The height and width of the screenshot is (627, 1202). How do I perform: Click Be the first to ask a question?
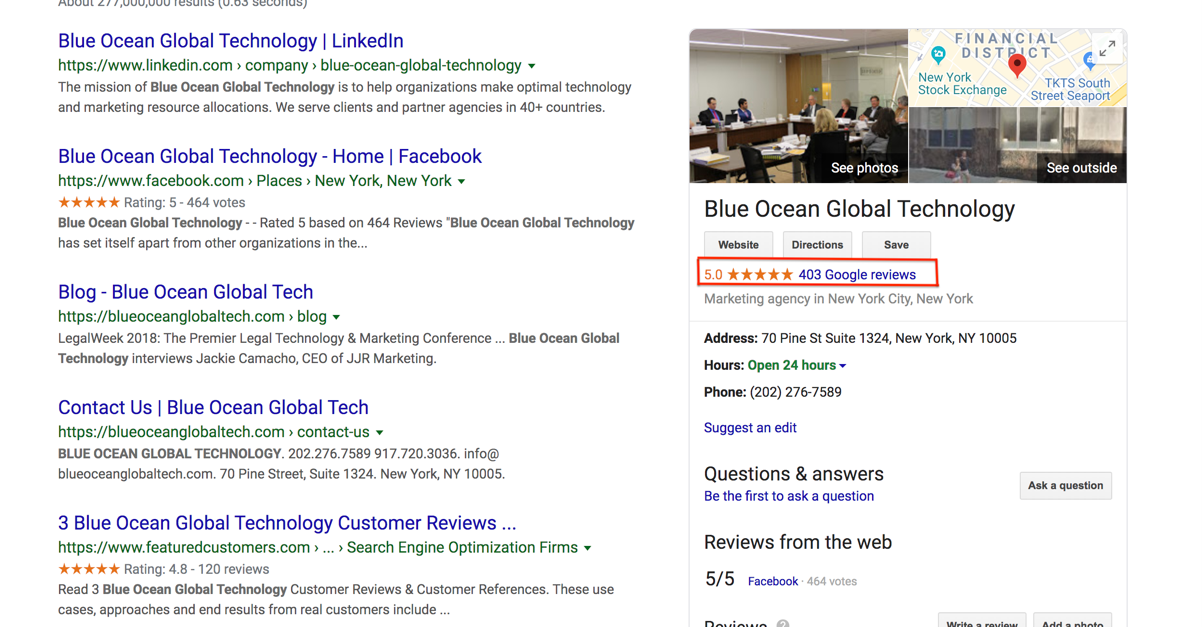(x=789, y=496)
